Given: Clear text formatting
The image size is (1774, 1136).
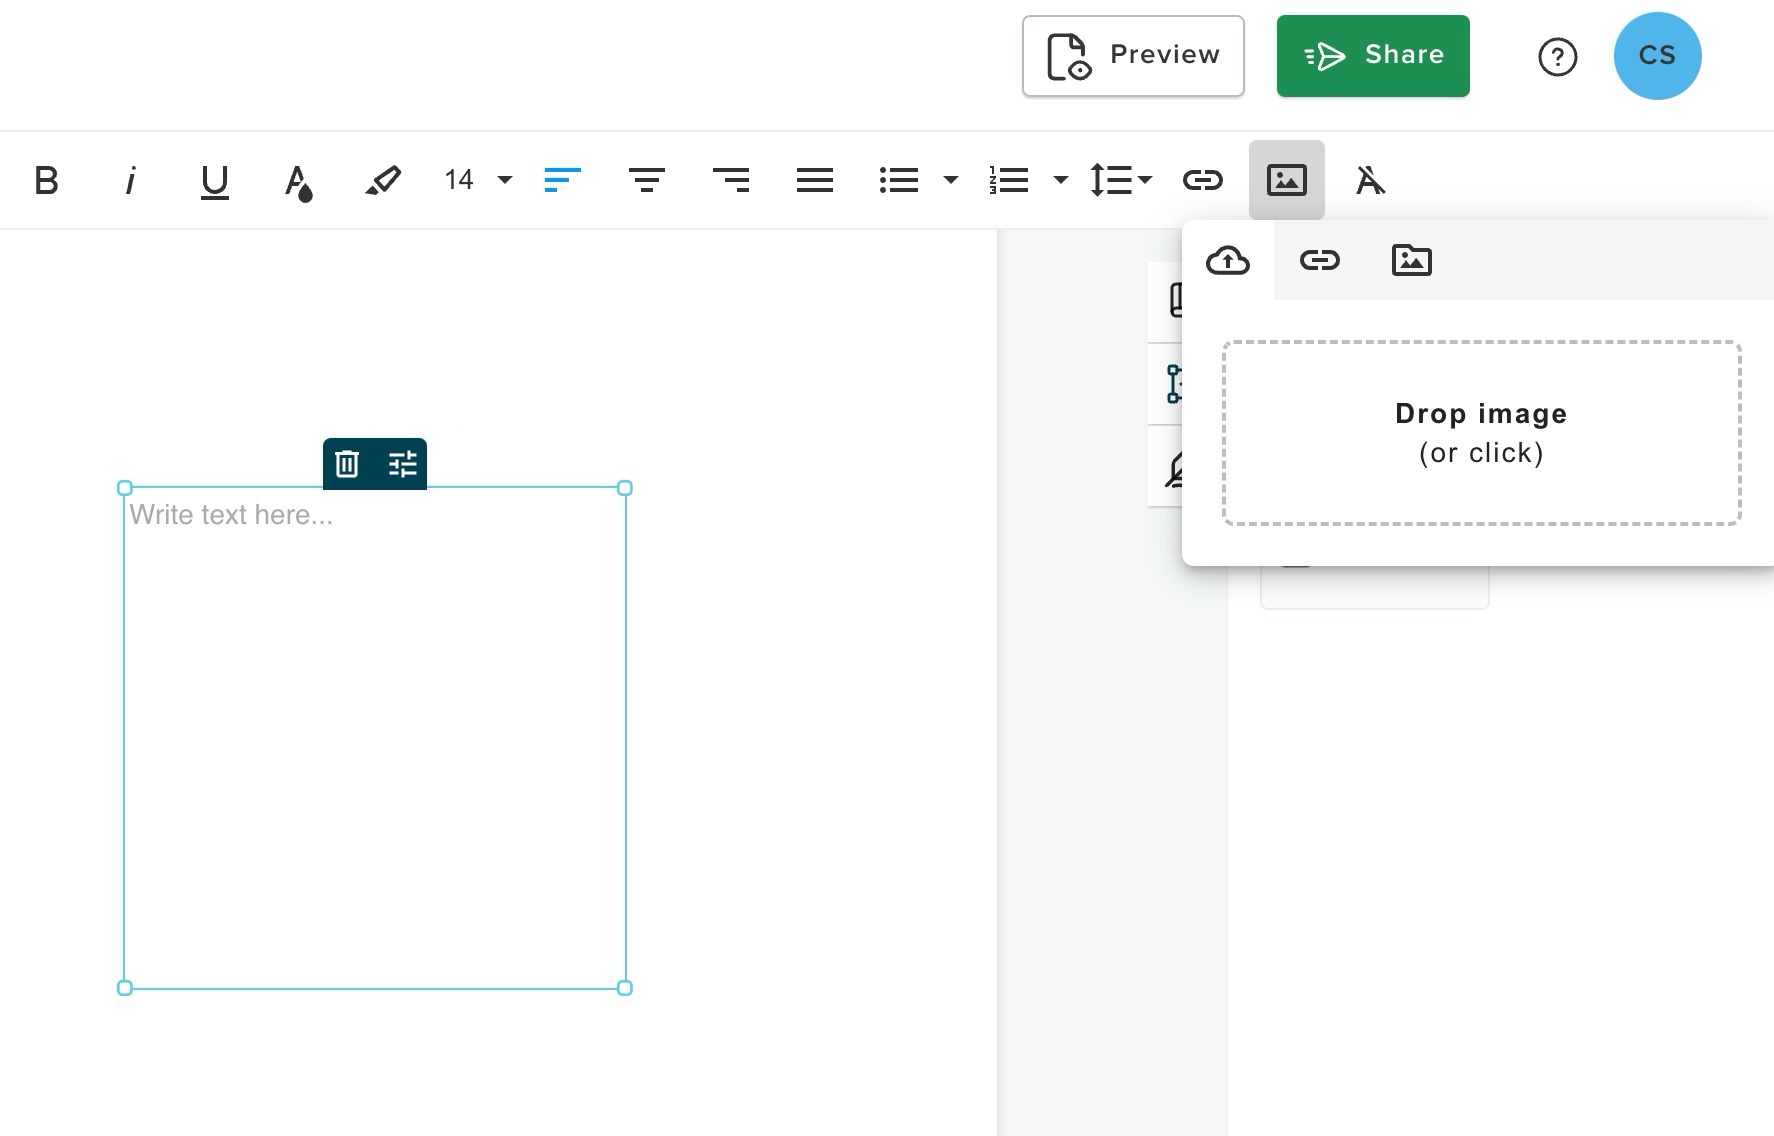Looking at the screenshot, I should point(1370,181).
